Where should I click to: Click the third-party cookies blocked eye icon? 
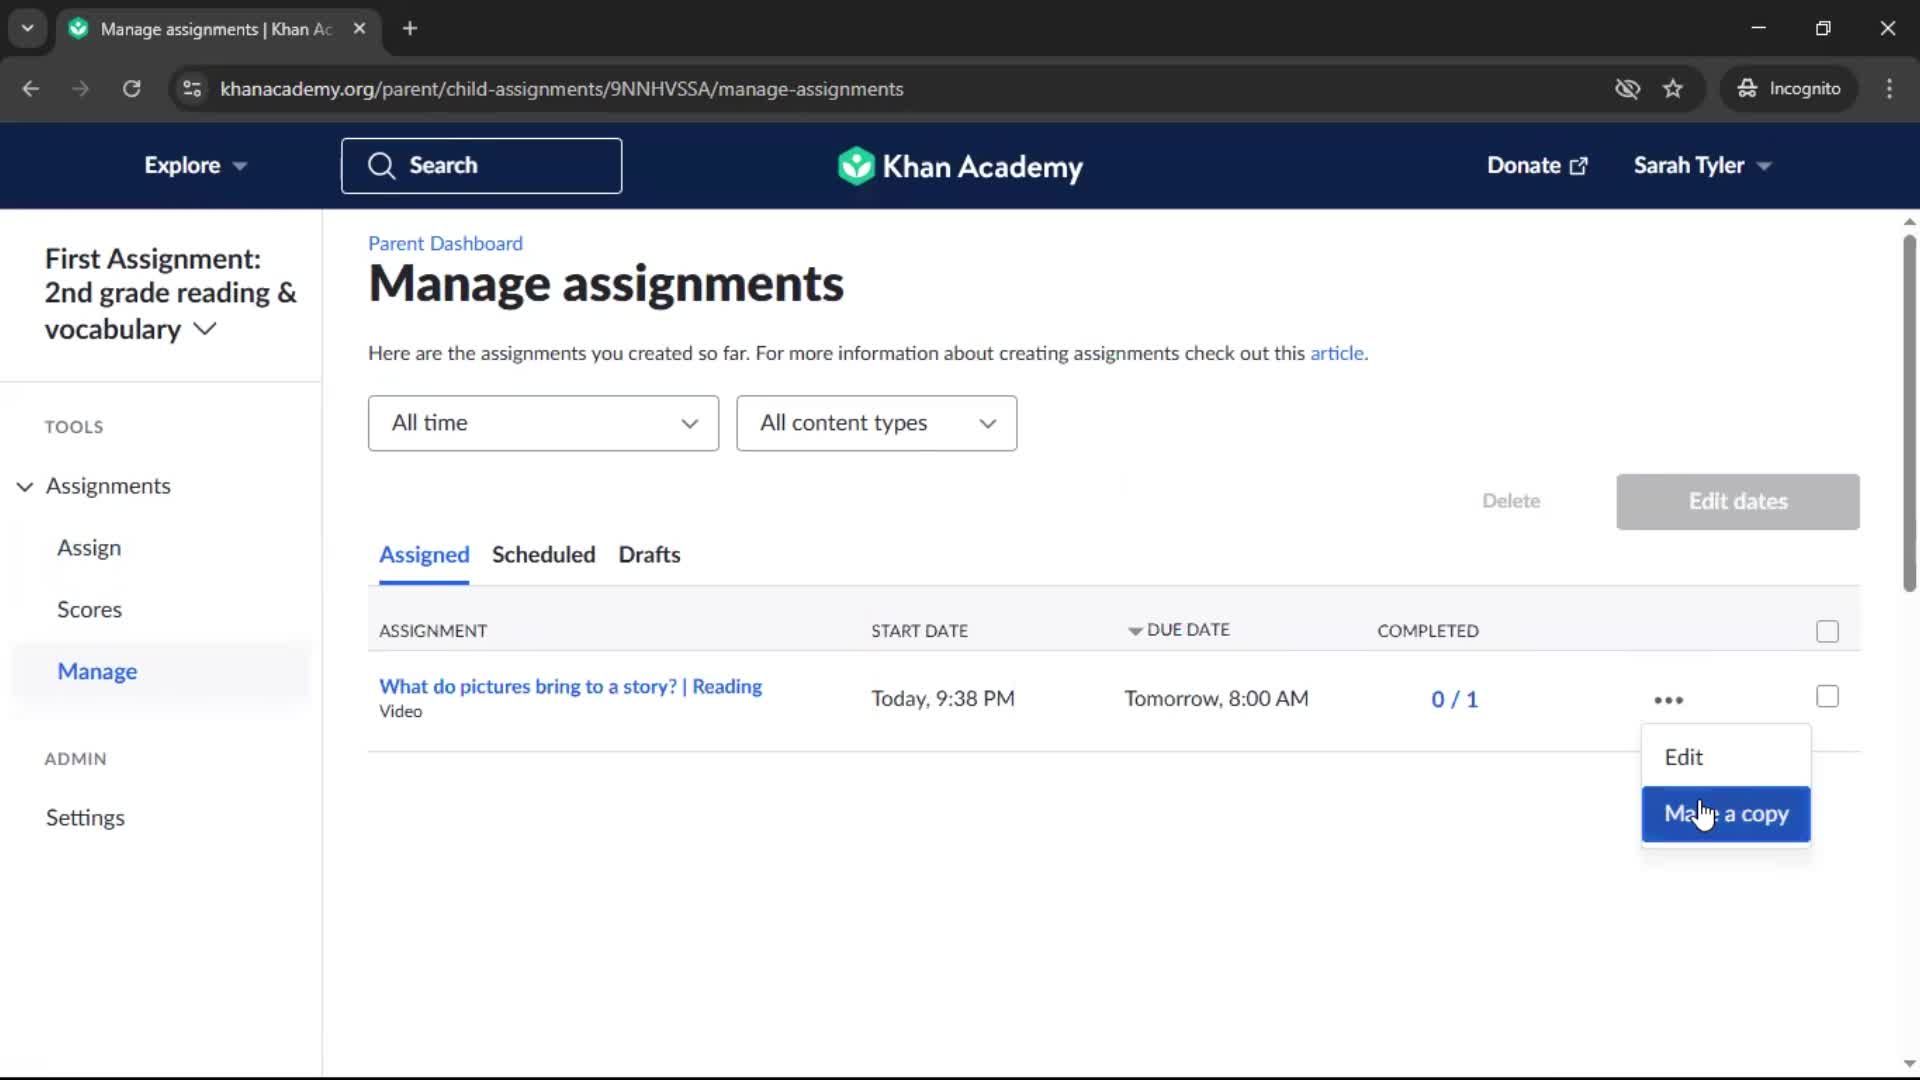(x=1627, y=89)
